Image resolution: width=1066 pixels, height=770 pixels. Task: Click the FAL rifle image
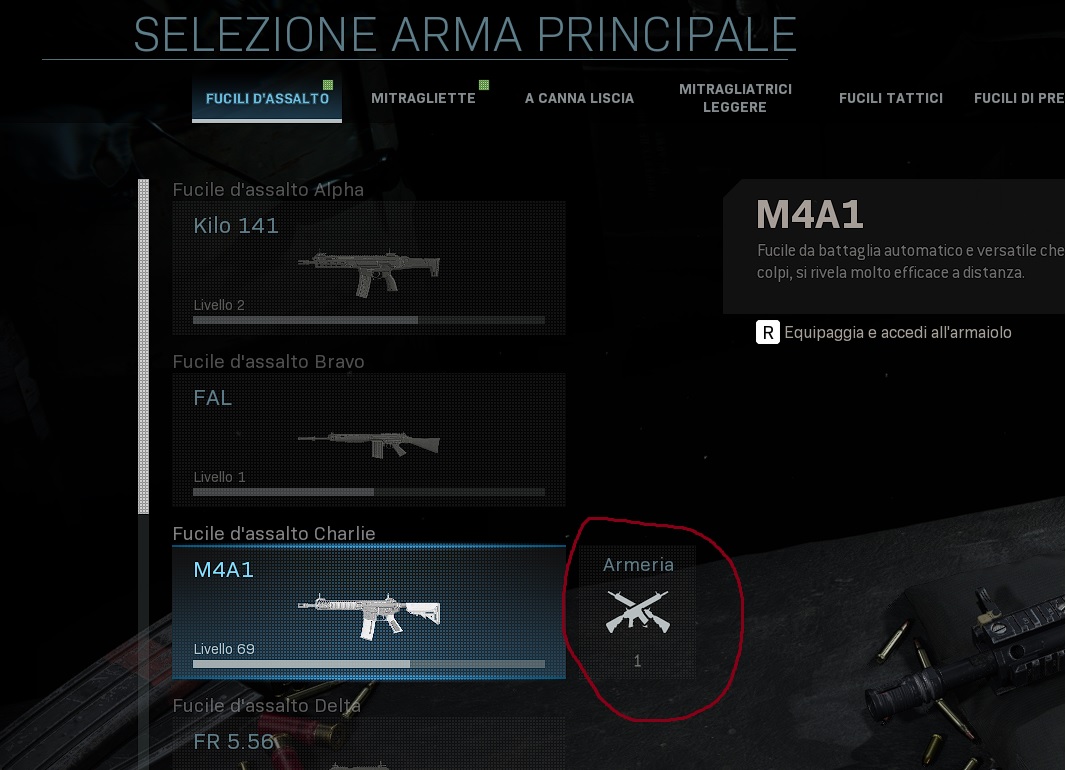click(x=368, y=445)
